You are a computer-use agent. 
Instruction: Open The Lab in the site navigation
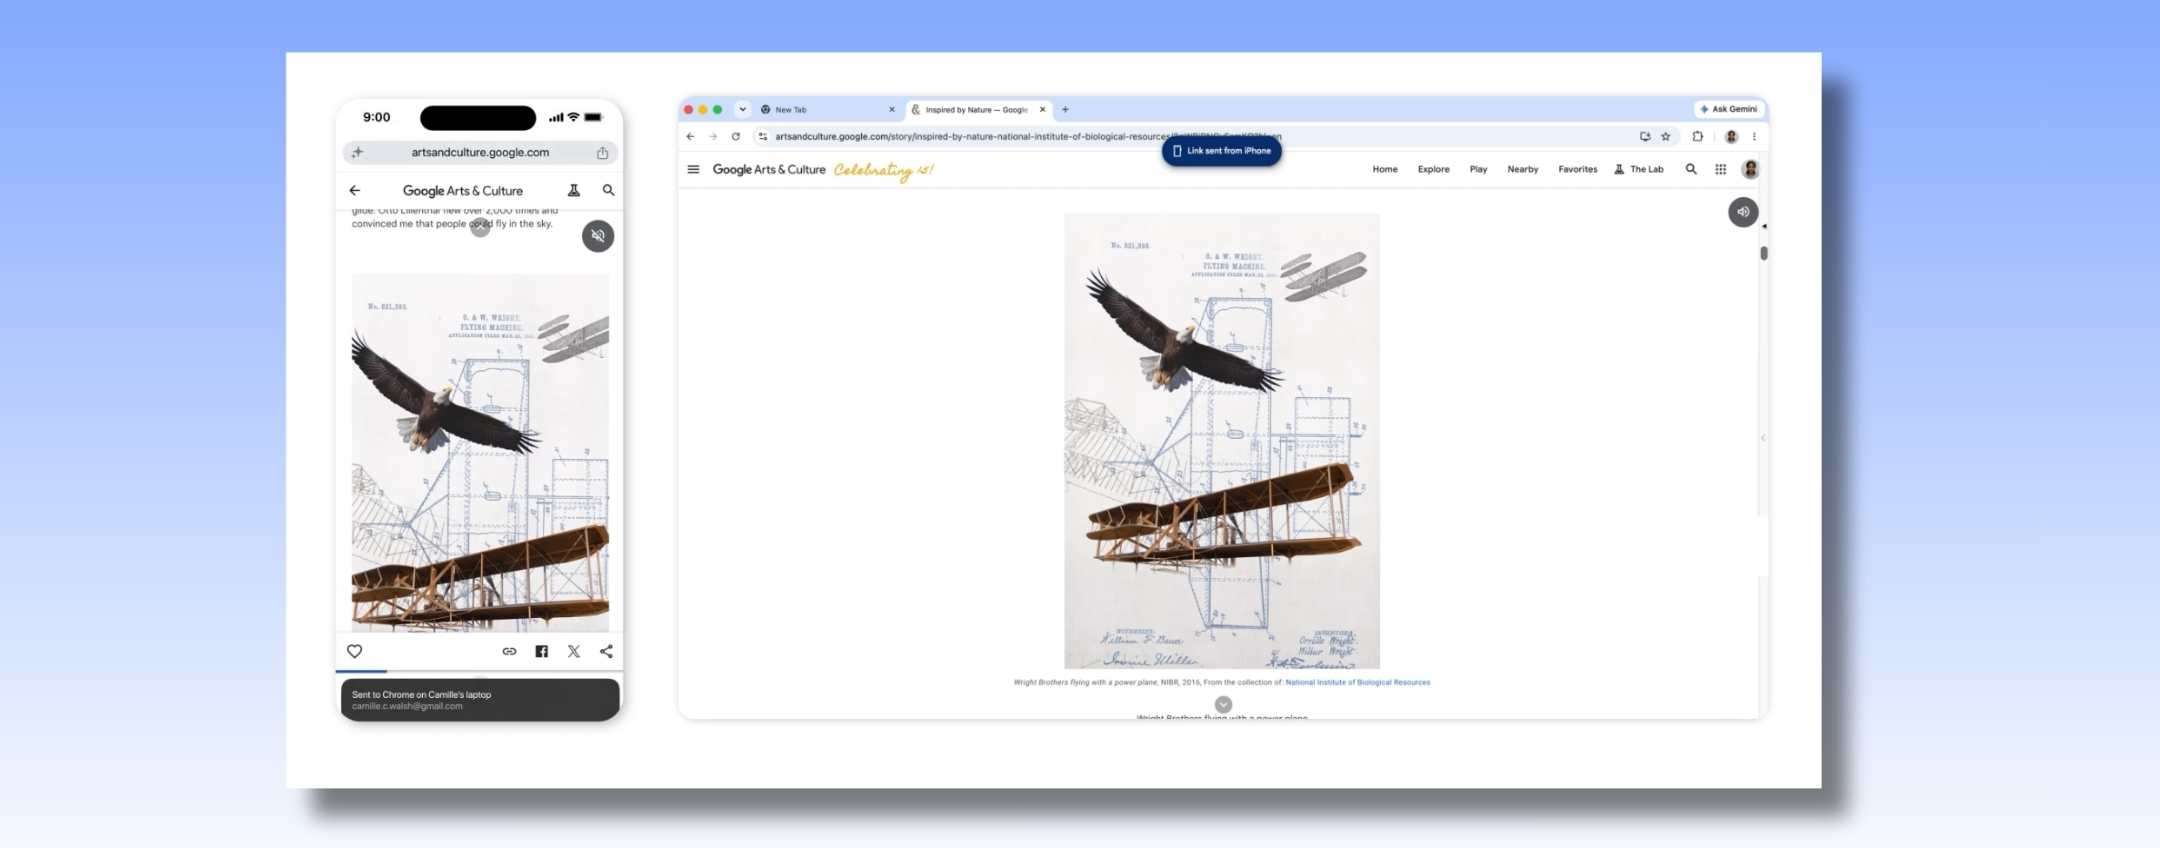pos(1639,169)
